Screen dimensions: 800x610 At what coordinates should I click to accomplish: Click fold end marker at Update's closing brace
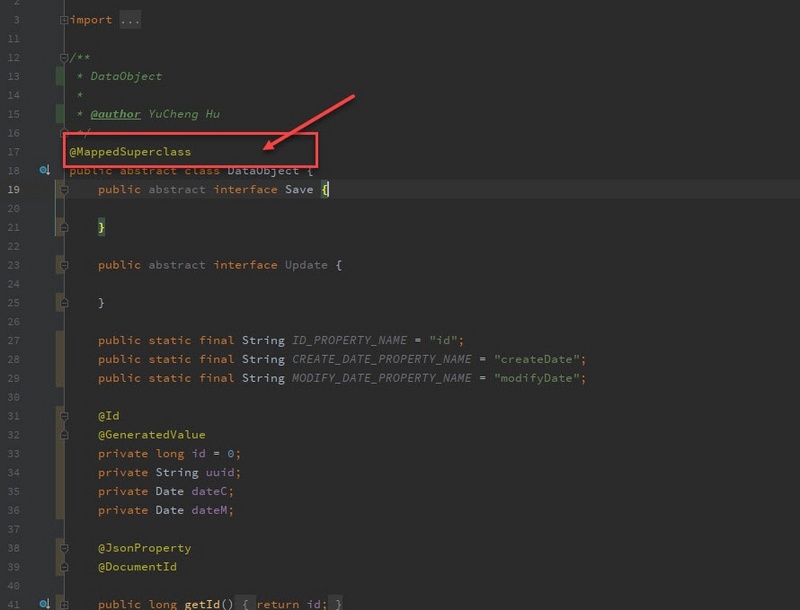(x=64, y=303)
